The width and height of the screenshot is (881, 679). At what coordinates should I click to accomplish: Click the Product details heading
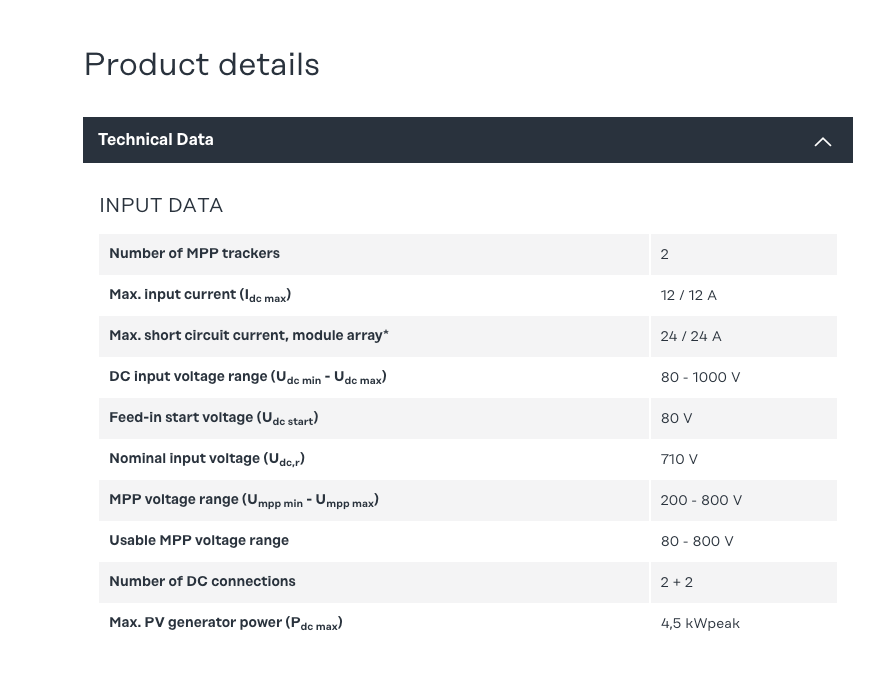202,65
